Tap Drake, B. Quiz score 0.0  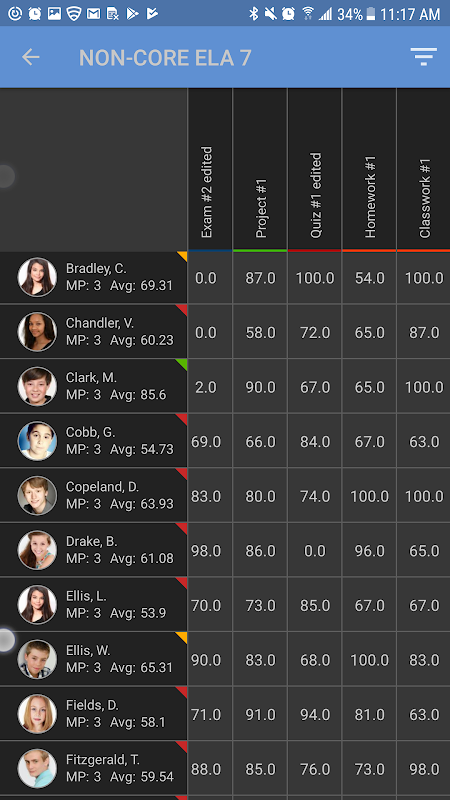[315, 551]
